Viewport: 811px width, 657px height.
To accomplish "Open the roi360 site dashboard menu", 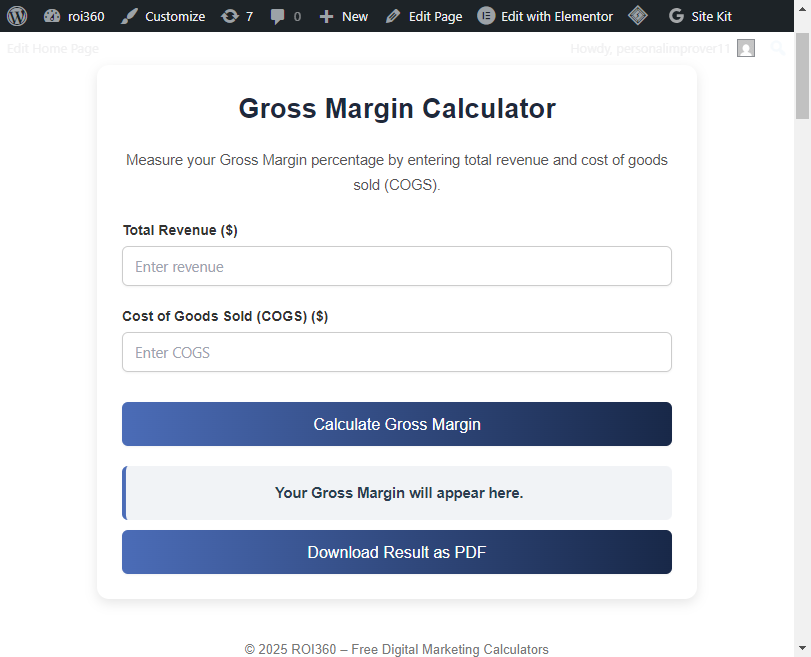I will coord(74,16).
